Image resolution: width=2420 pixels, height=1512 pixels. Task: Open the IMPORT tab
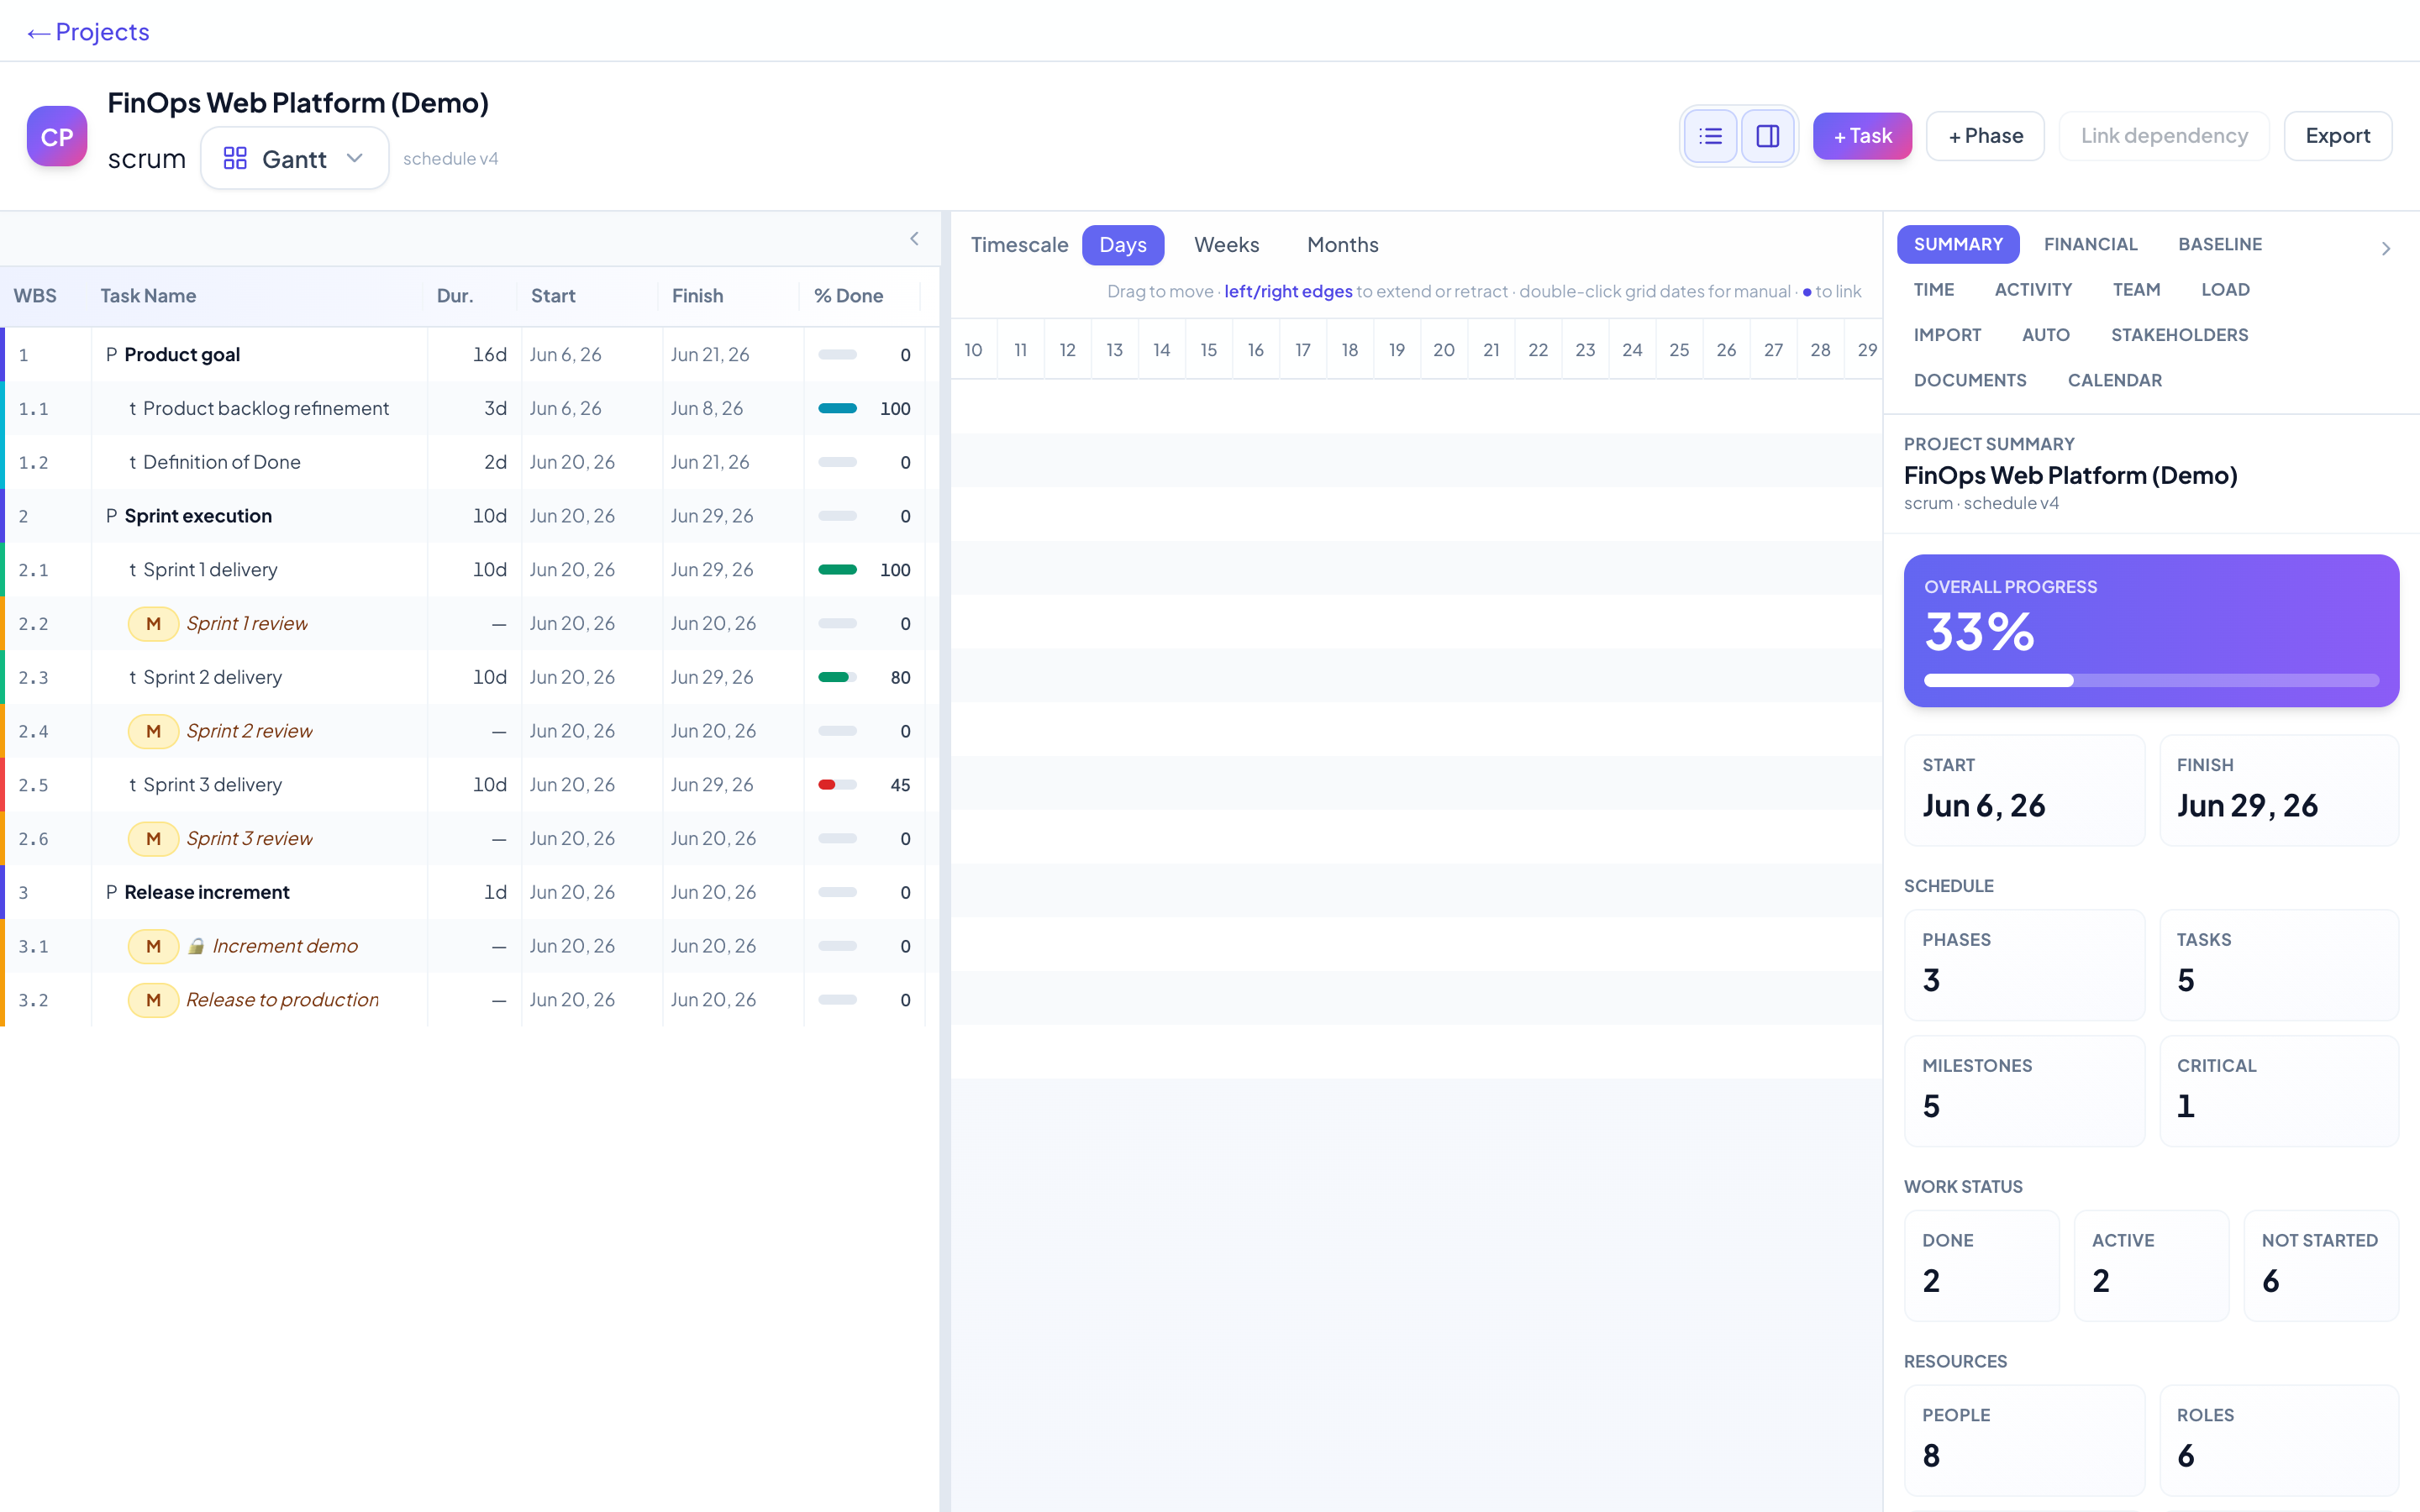[x=1947, y=335]
